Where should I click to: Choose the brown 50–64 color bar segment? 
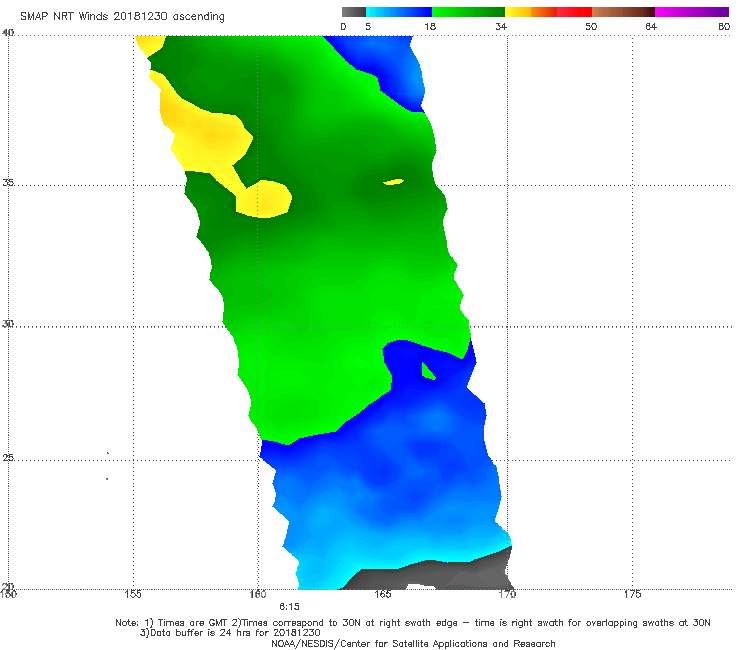click(x=623, y=12)
